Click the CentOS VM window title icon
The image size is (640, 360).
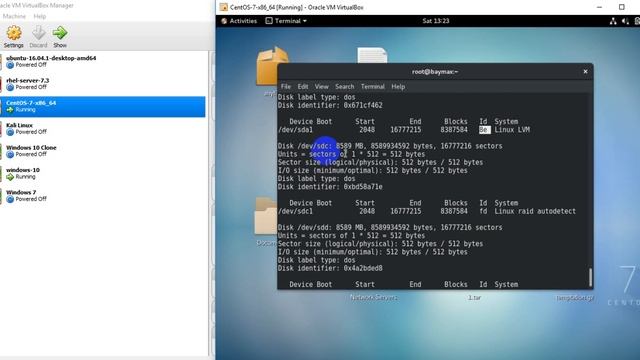pos(223,7)
